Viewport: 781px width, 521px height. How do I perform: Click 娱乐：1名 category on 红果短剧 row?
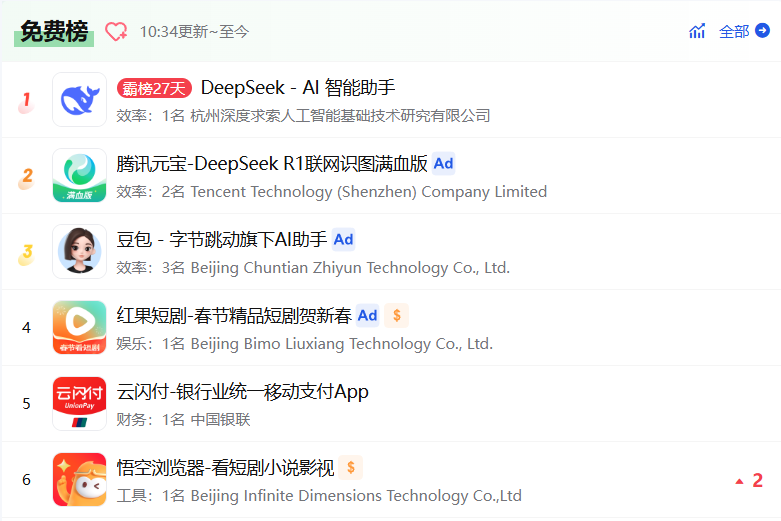pyautogui.click(x=150, y=344)
